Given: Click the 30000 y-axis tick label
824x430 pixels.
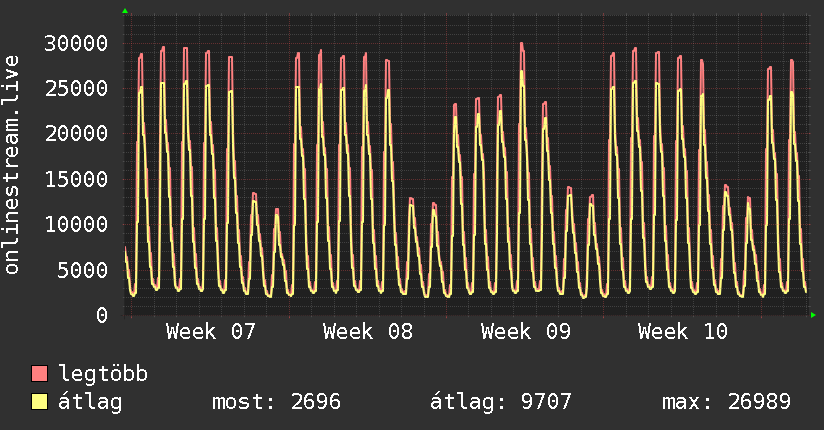Looking at the screenshot, I should click(x=78, y=43).
